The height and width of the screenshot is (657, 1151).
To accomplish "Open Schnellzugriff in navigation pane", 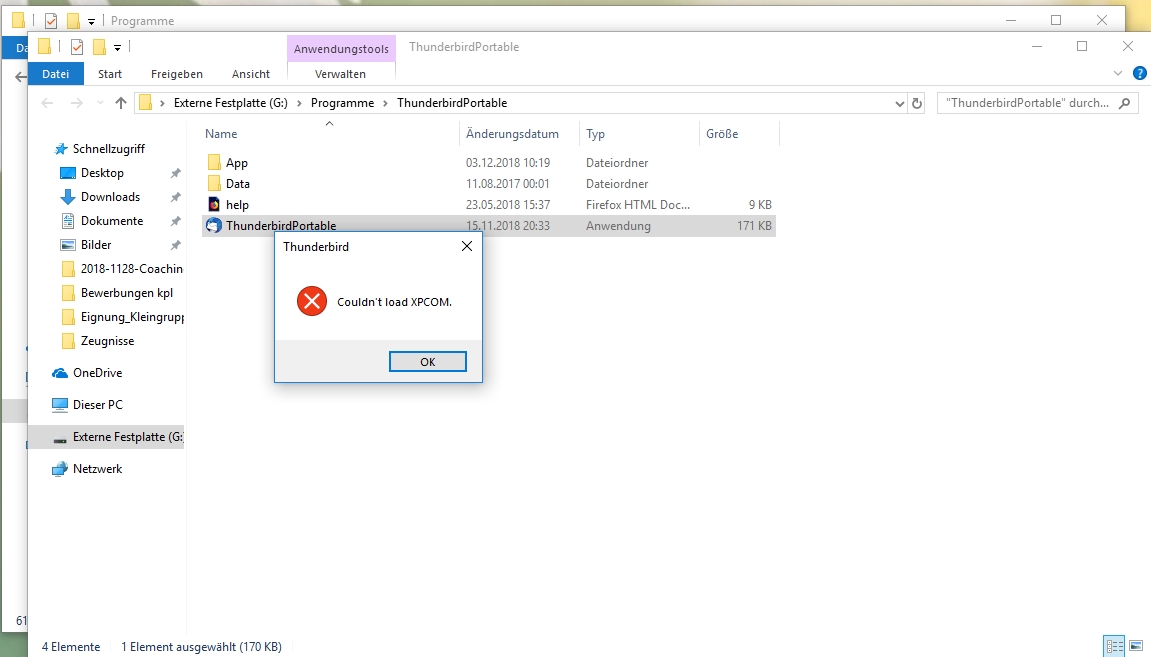I will pos(109,149).
